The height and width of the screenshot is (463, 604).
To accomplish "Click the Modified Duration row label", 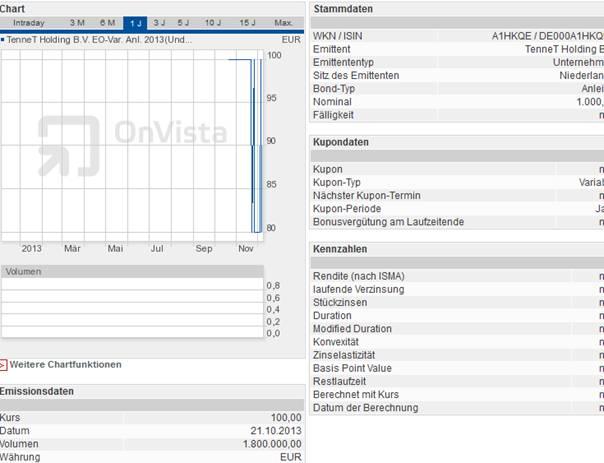I will point(352,329).
